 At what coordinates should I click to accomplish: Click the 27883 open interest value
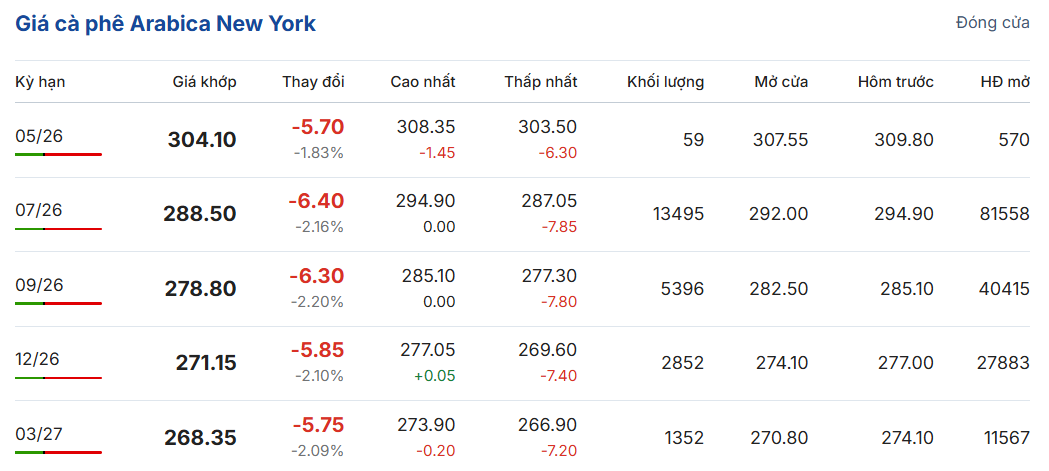[1003, 363]
